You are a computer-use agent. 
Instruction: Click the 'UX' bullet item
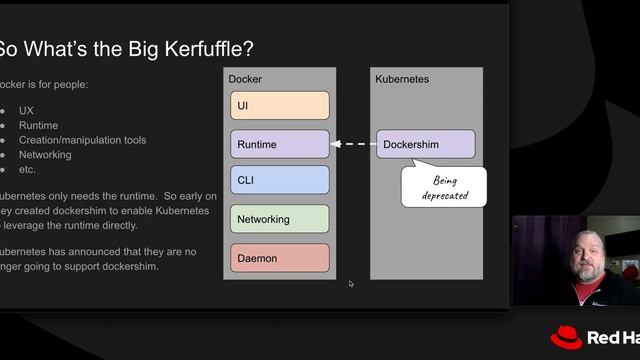click(26, 111)
